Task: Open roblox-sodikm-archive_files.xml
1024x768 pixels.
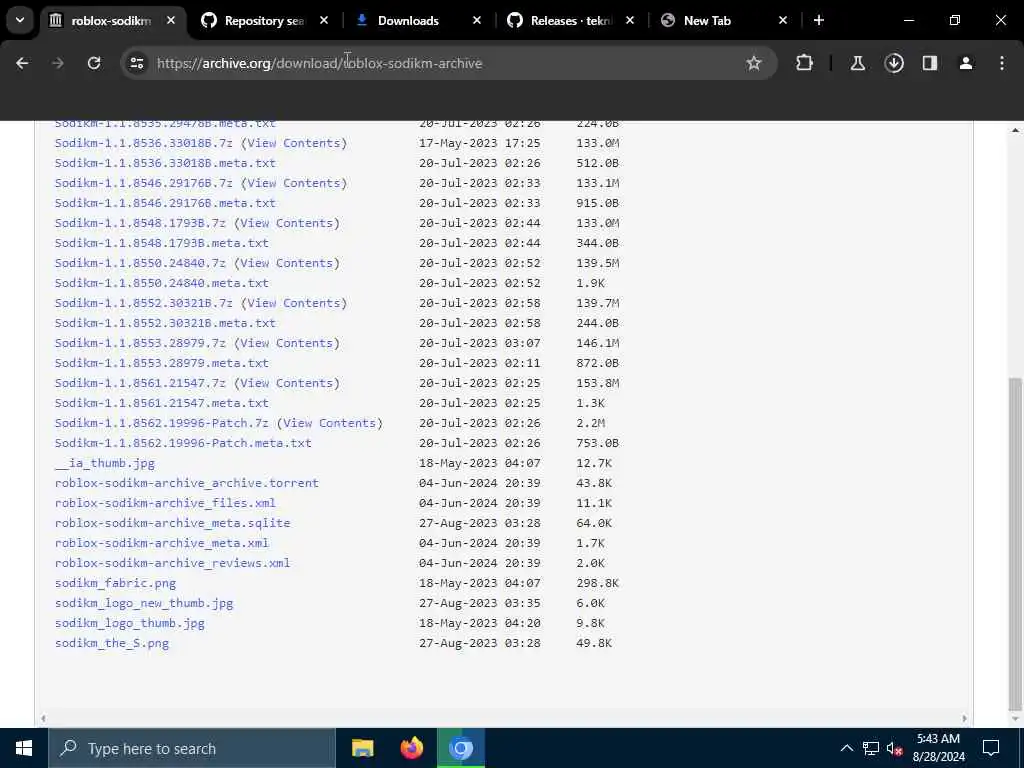Action: point(165,503)
